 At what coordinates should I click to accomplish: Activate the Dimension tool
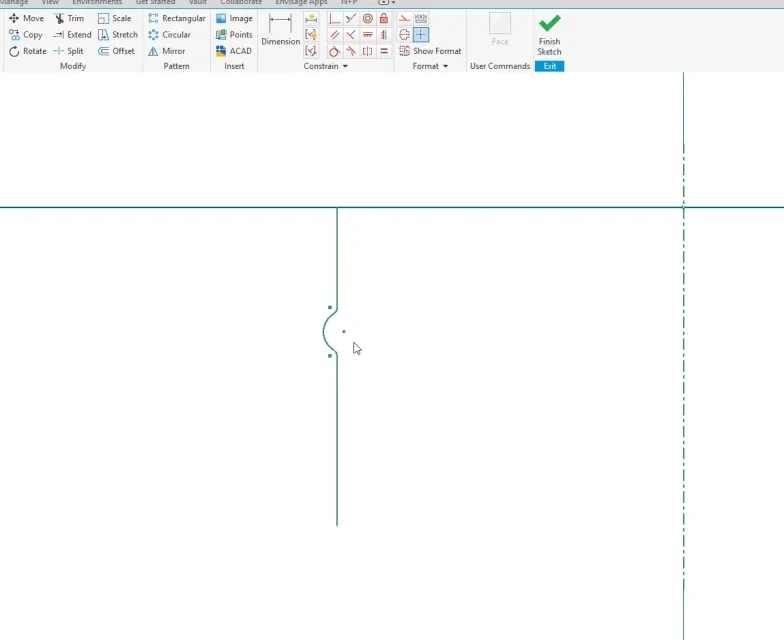pyautogui.click(x=280, y=30)
